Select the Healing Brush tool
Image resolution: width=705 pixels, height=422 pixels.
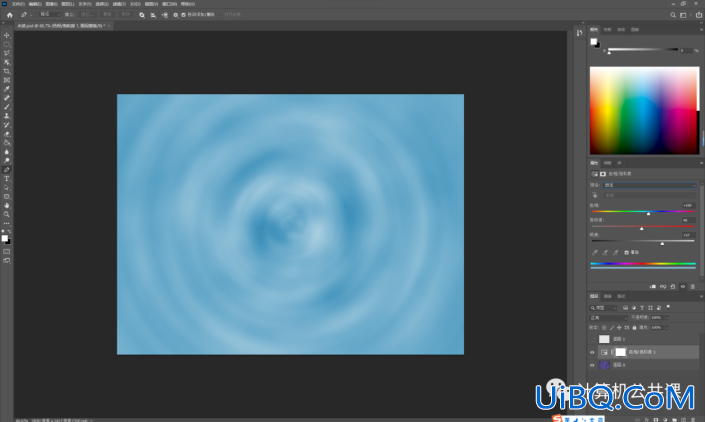(7, 98)
